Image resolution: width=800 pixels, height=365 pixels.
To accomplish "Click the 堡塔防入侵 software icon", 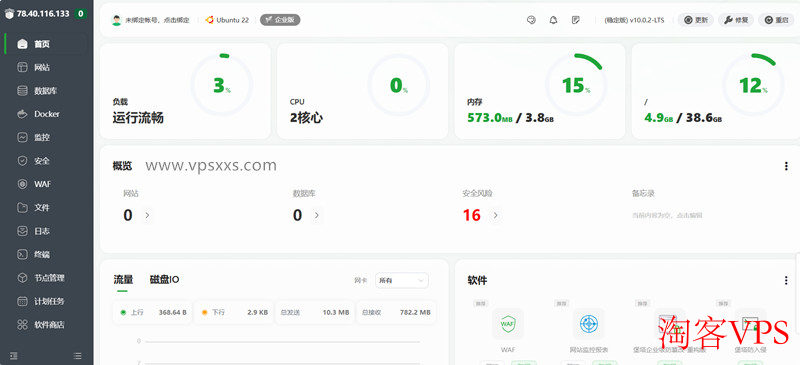I will [x=751, y=324].
